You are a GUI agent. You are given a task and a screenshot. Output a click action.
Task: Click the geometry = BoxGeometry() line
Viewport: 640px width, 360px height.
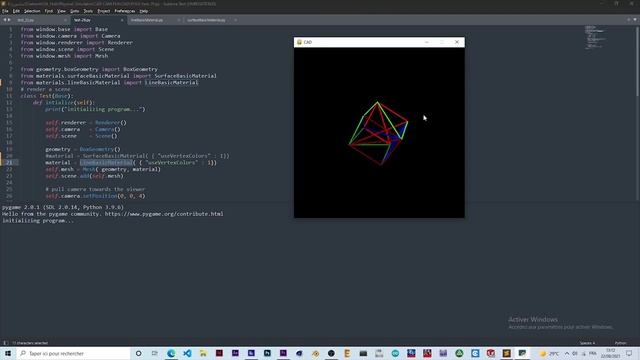point(83,149)
